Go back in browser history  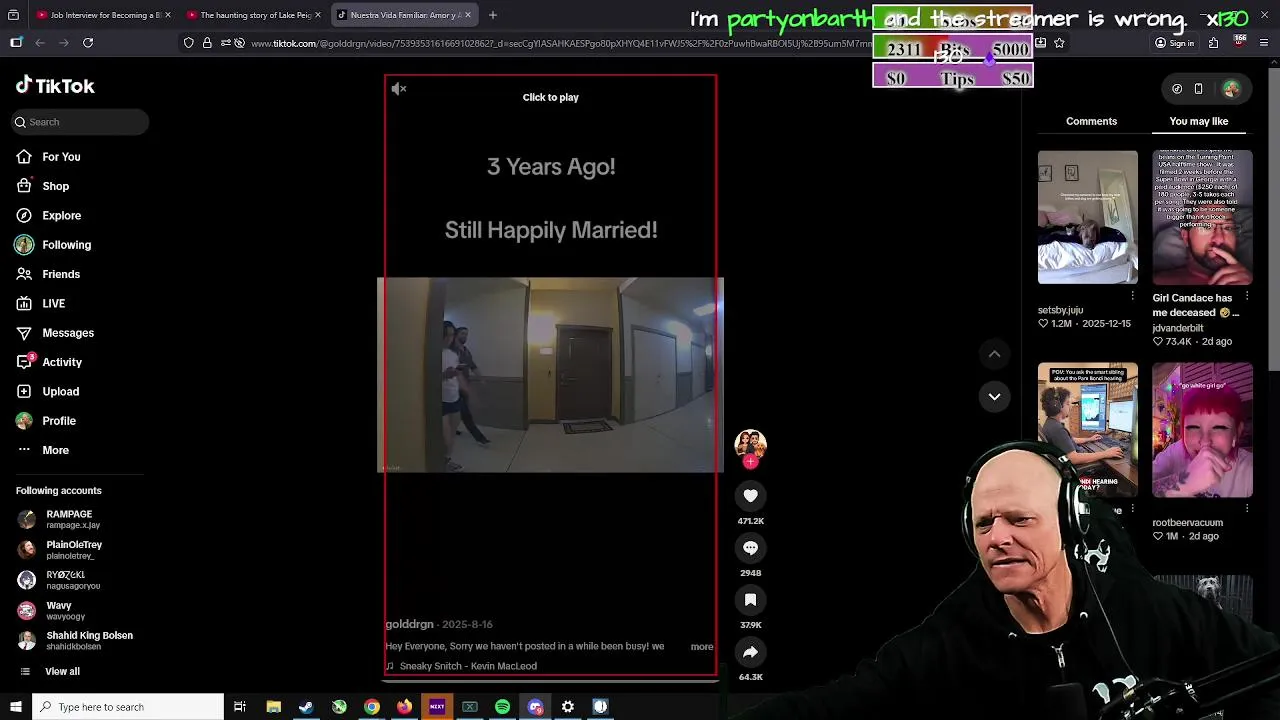[x=40, y=43]
